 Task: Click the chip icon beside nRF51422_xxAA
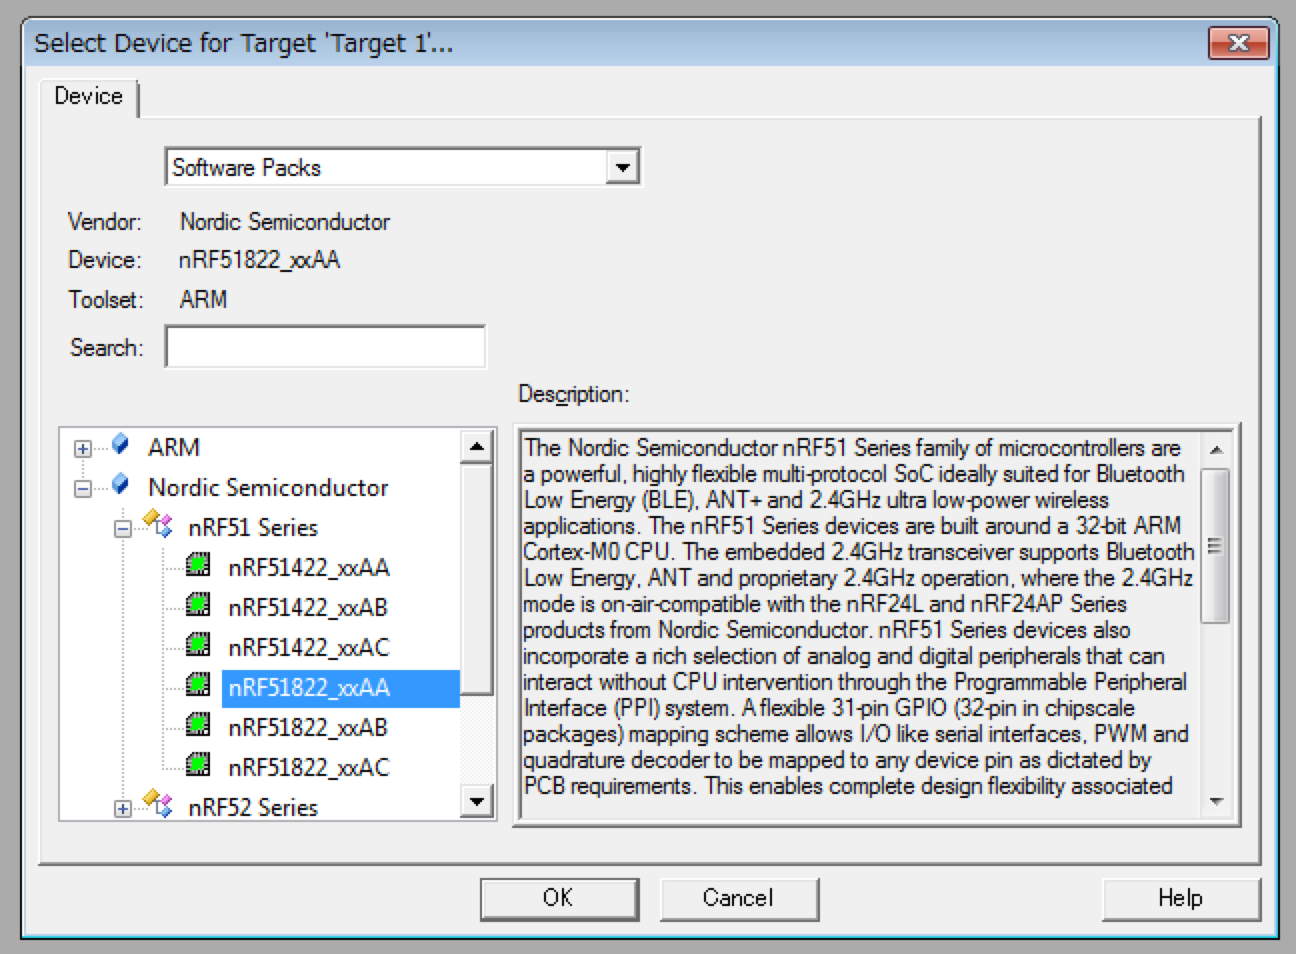coord(198,566)
